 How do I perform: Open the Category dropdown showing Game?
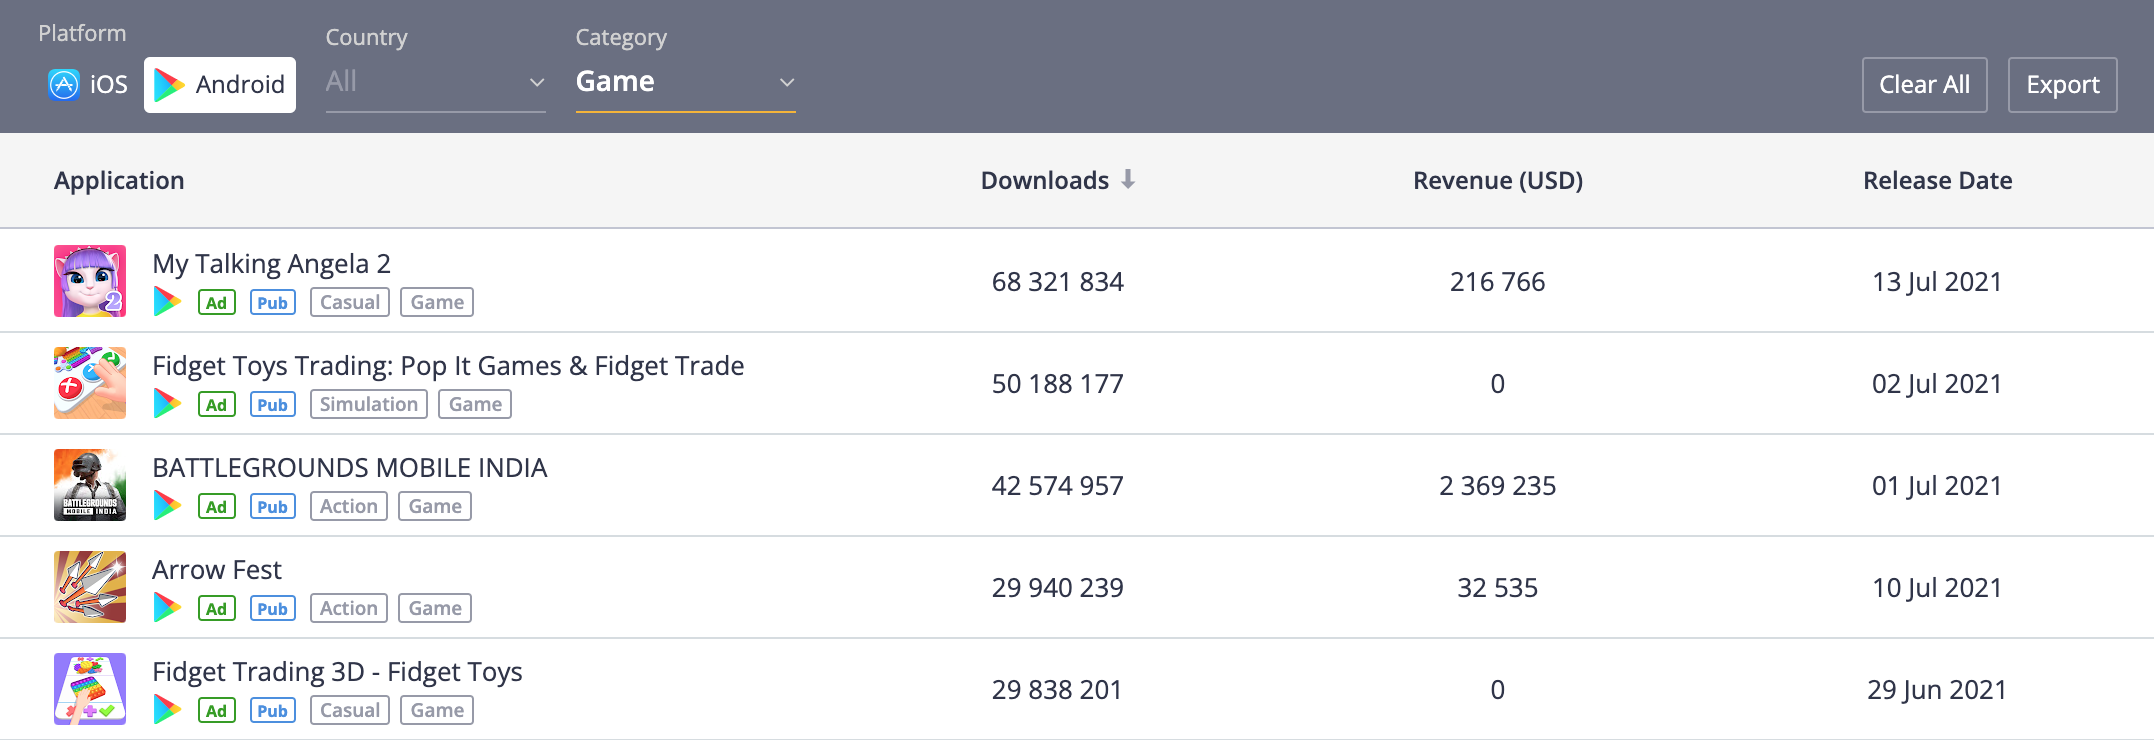685,82
